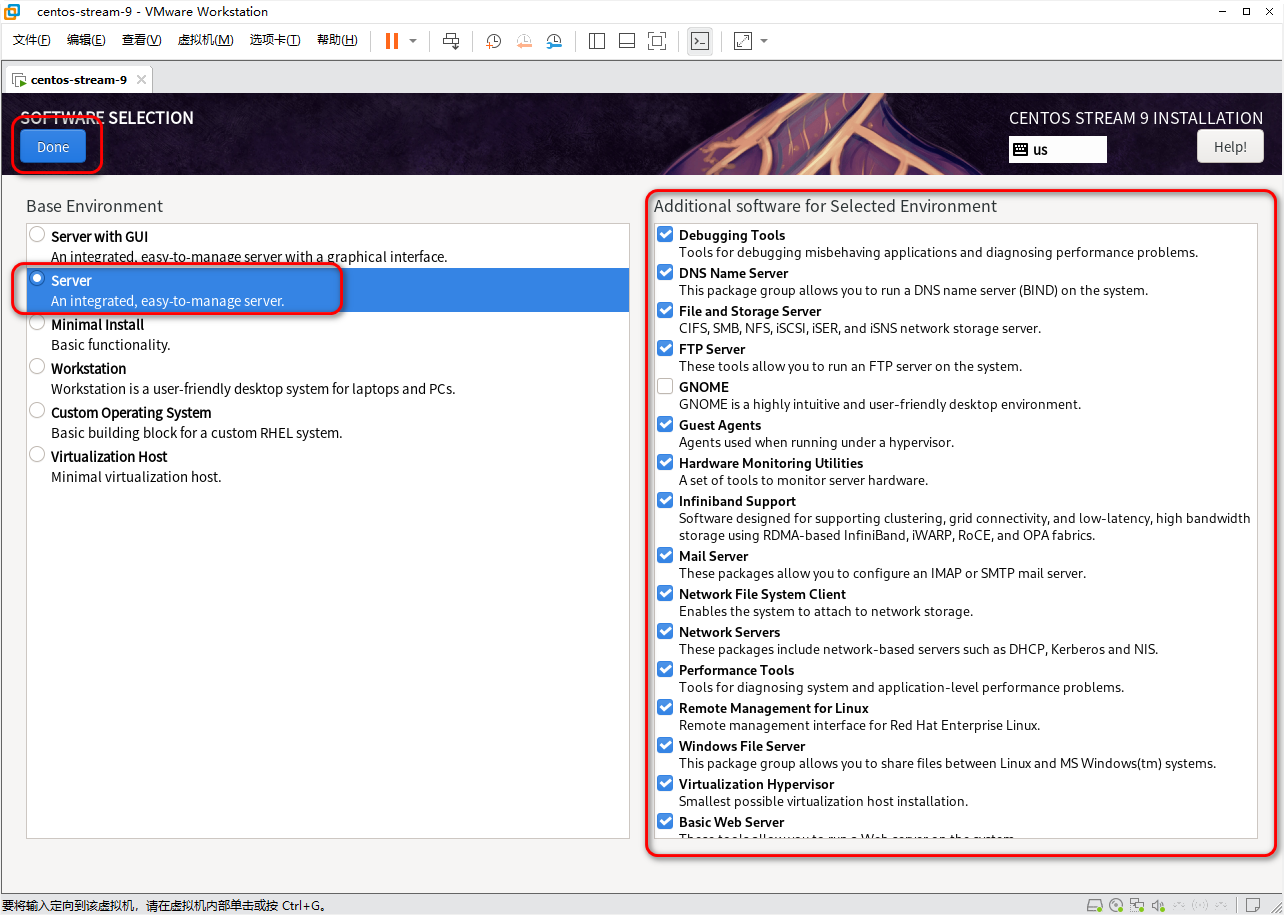Click the Done button
This screenshot has height=915, width=1284.
click(53, 147)
